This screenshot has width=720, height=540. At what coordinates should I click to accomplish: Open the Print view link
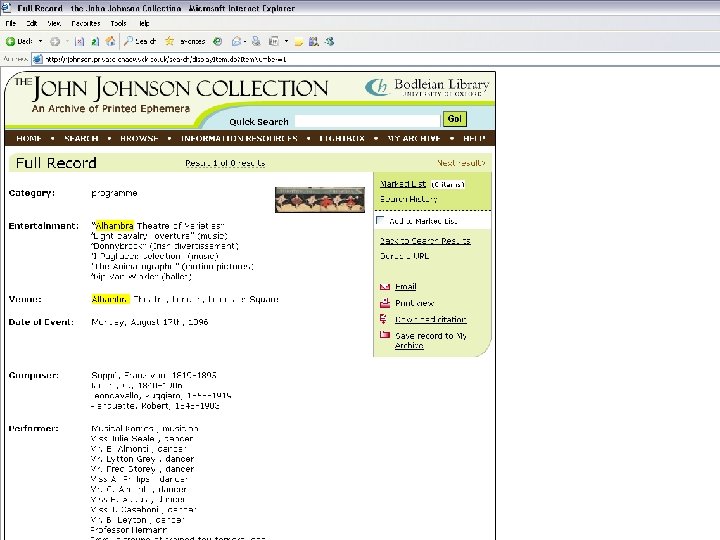coord(414,303)
